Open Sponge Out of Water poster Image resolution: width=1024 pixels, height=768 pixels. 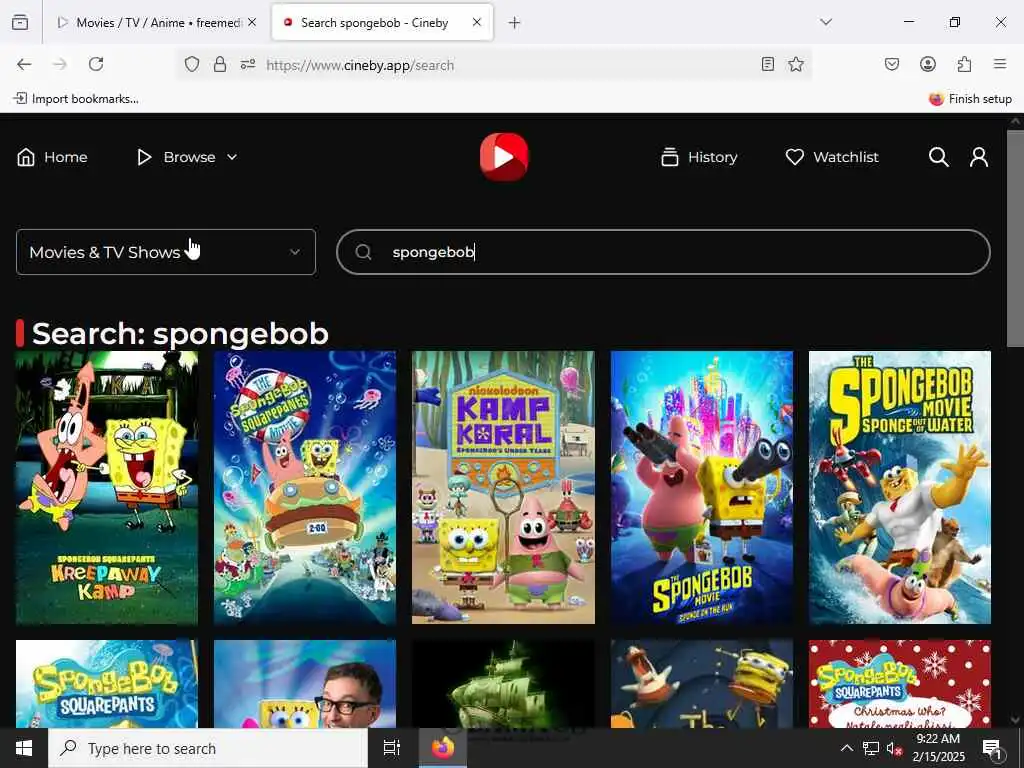(899, 487)
